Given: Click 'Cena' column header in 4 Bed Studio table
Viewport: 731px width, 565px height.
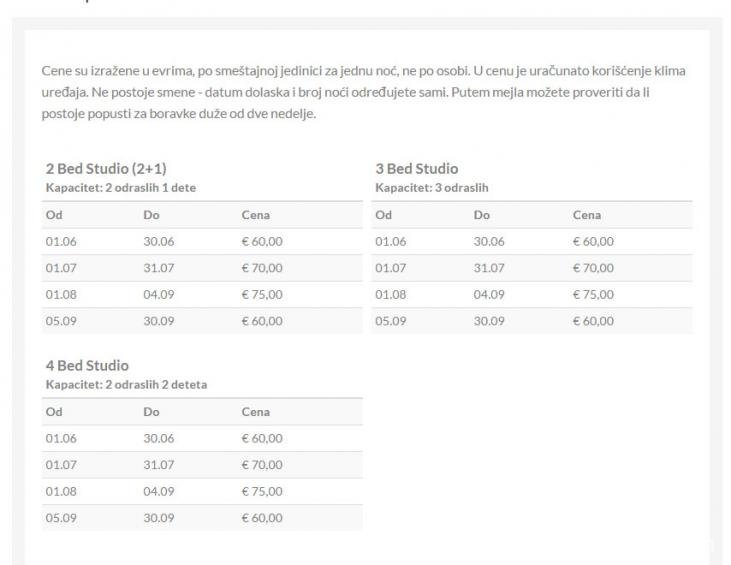Looking at the screenshot, I should pyautogui.click(x=255, y=412).
